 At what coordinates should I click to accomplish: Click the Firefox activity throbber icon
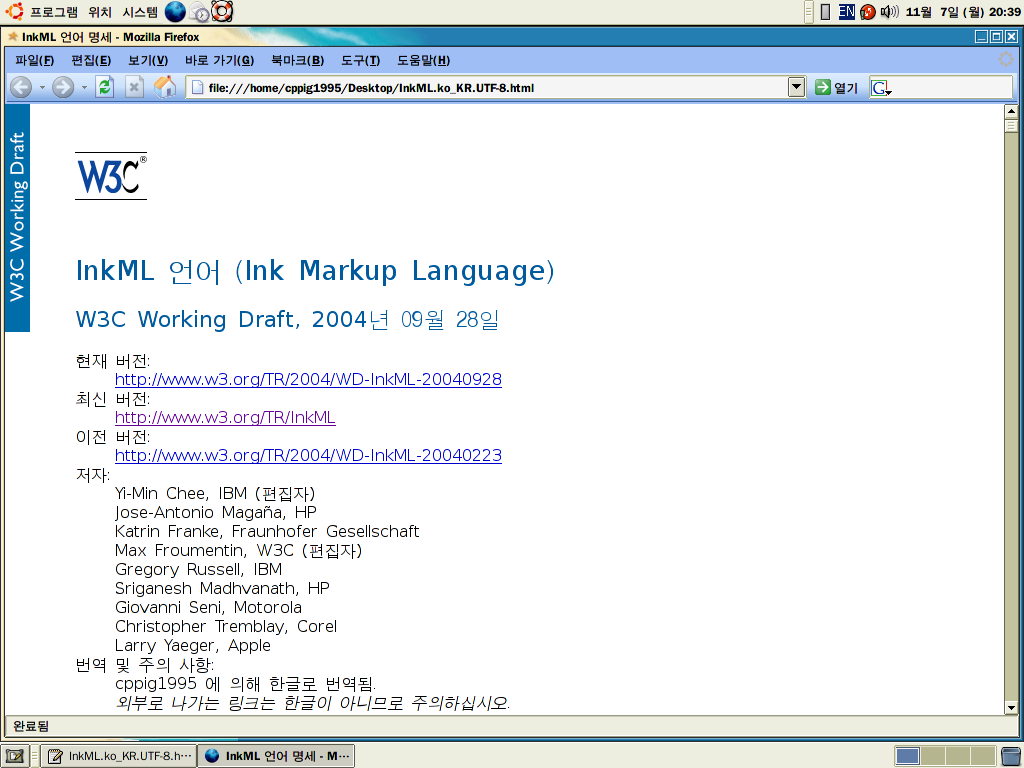(x=1006, y=59)
